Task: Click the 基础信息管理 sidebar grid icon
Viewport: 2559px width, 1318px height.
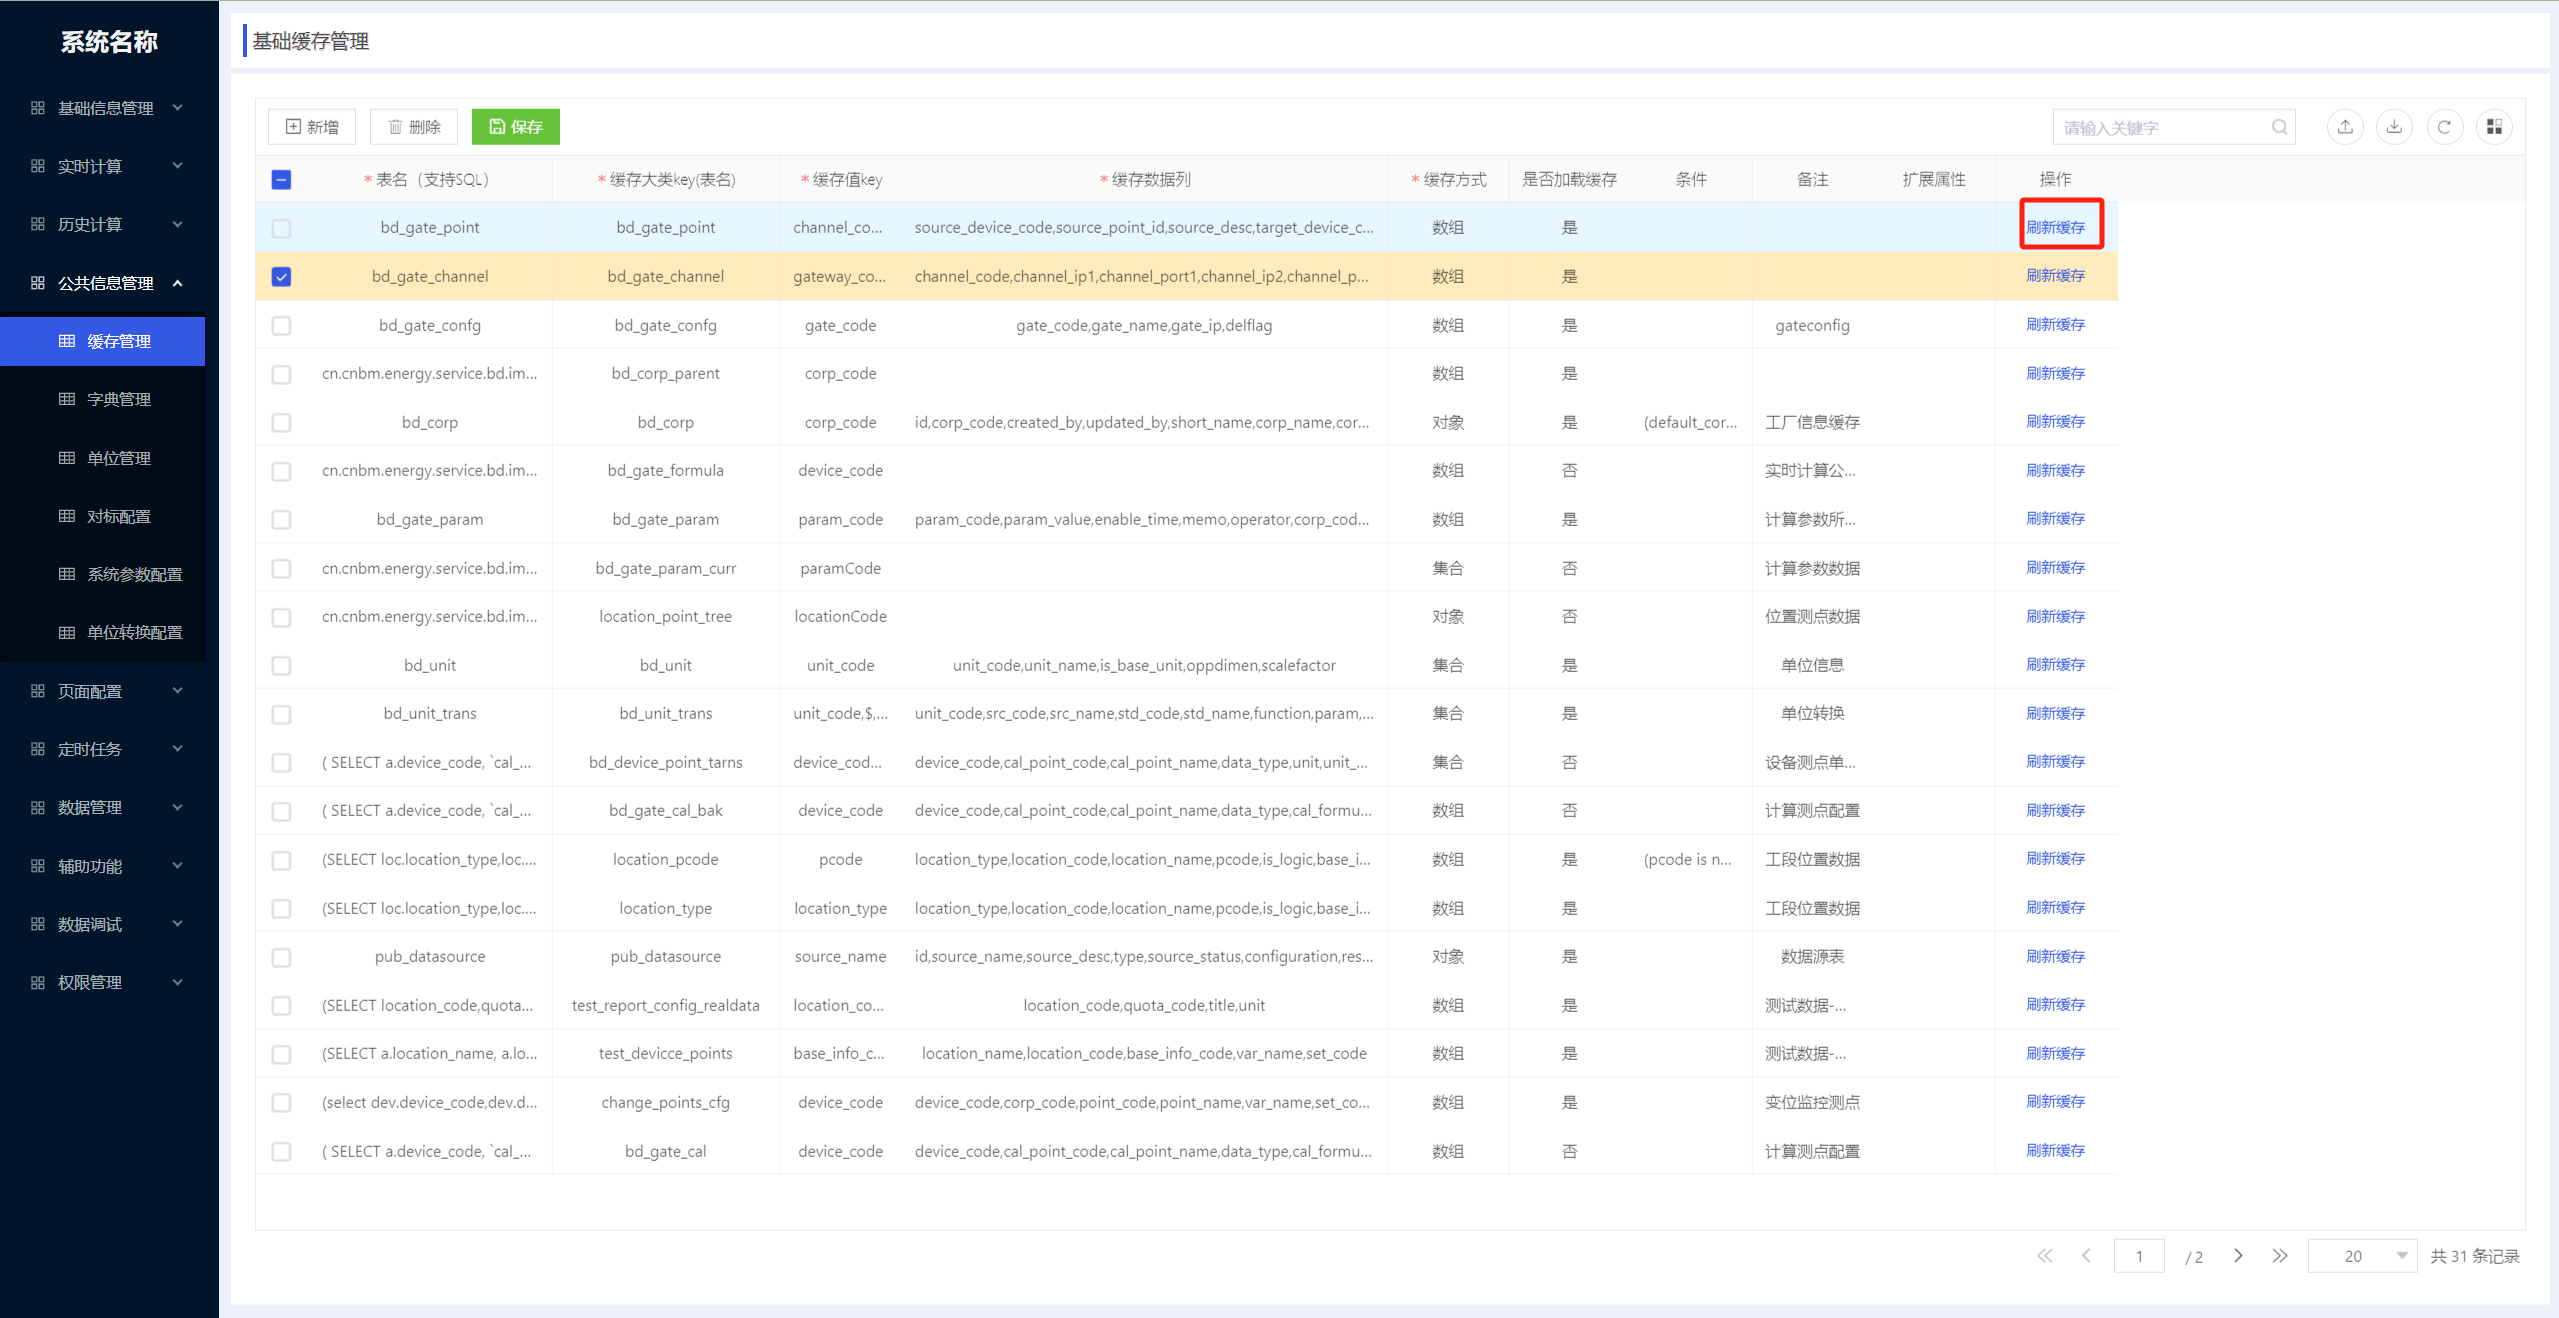Action: coord(38,108)
